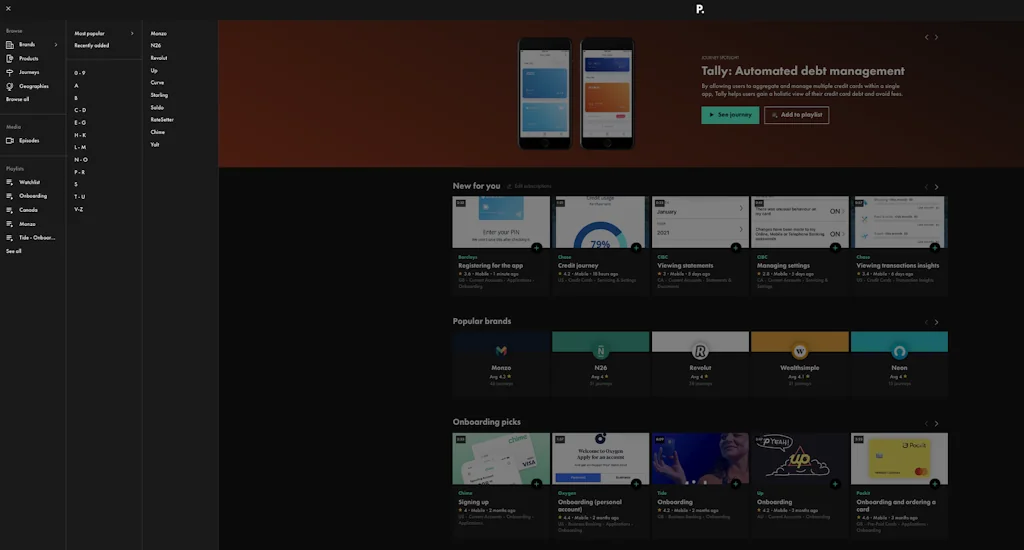Select Yolt in the brand list
The height and width of the screenshot is (550, 1024).
[x=155, y=144]
